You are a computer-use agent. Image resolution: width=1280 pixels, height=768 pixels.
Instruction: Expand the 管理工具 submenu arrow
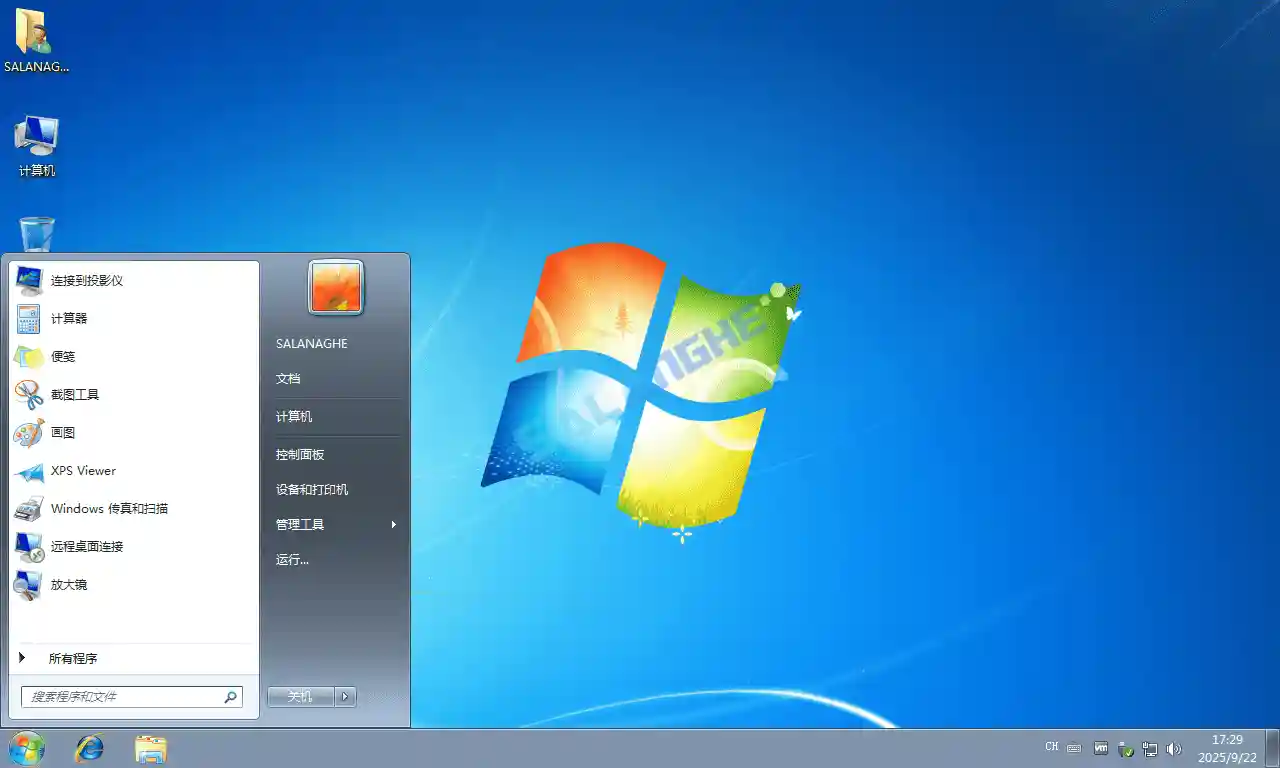(x=392, y=523)
